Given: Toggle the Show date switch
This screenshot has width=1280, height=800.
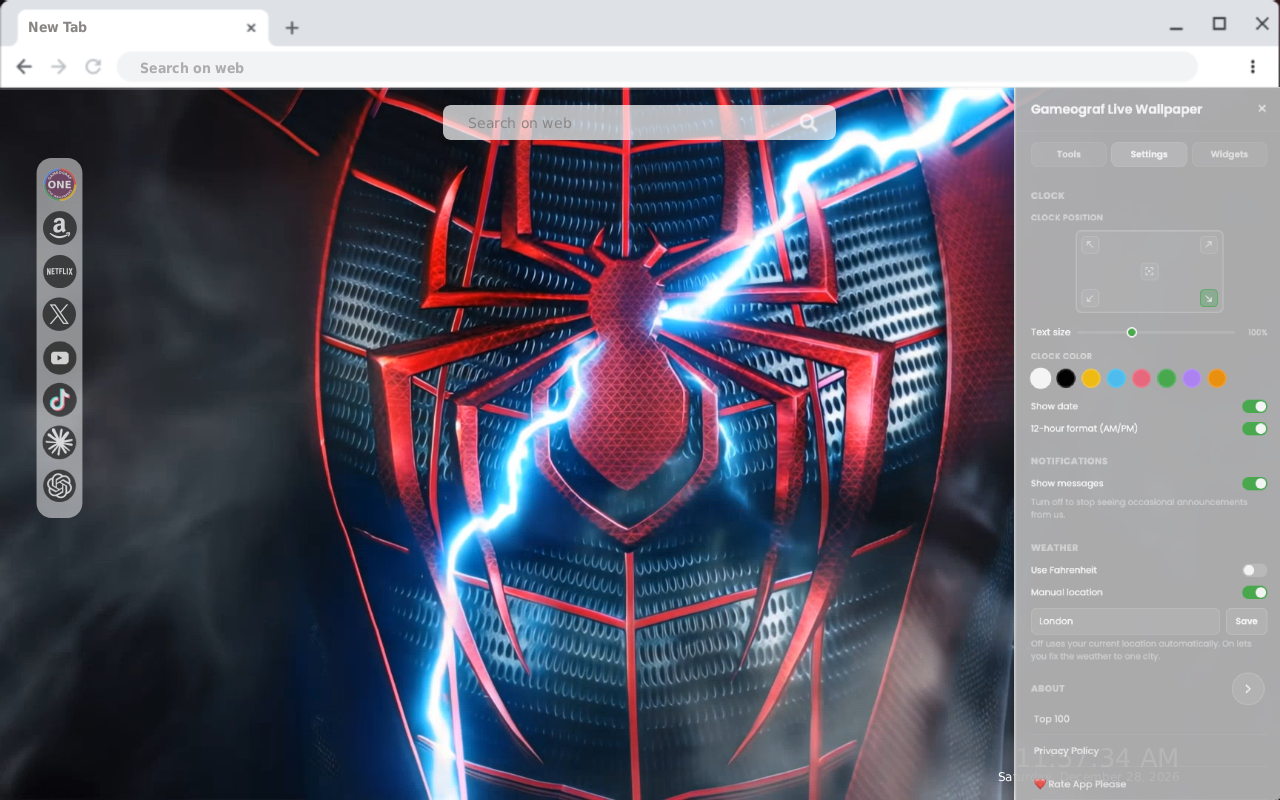Looking at the screenshot, I should (1254, 406).
